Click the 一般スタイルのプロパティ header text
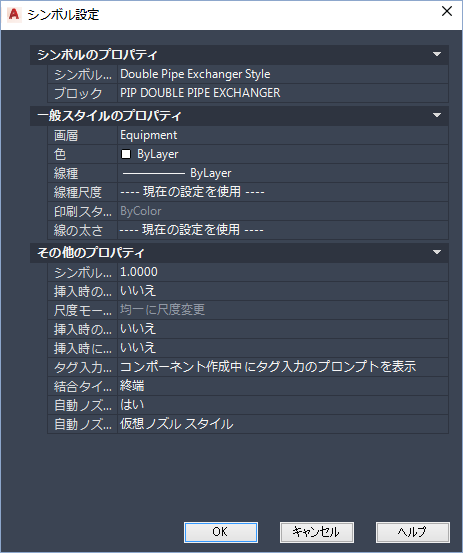Screen dimensions: 463x553 click(x=109, y=116)
